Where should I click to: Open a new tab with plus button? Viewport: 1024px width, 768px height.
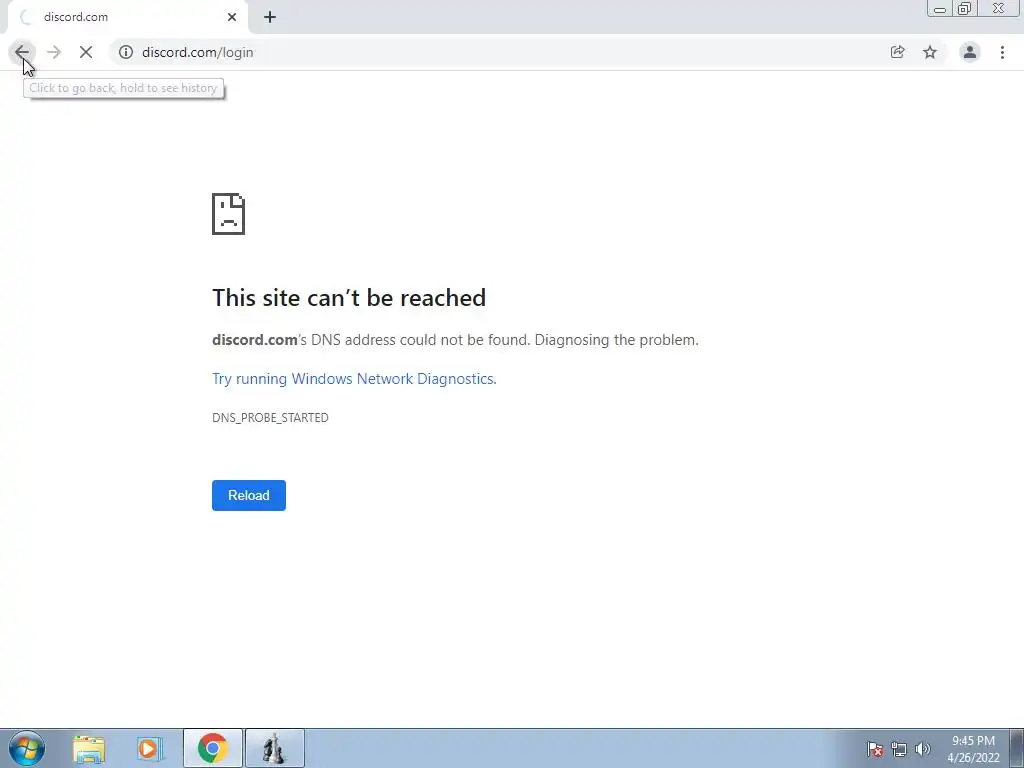pos(270,18)
